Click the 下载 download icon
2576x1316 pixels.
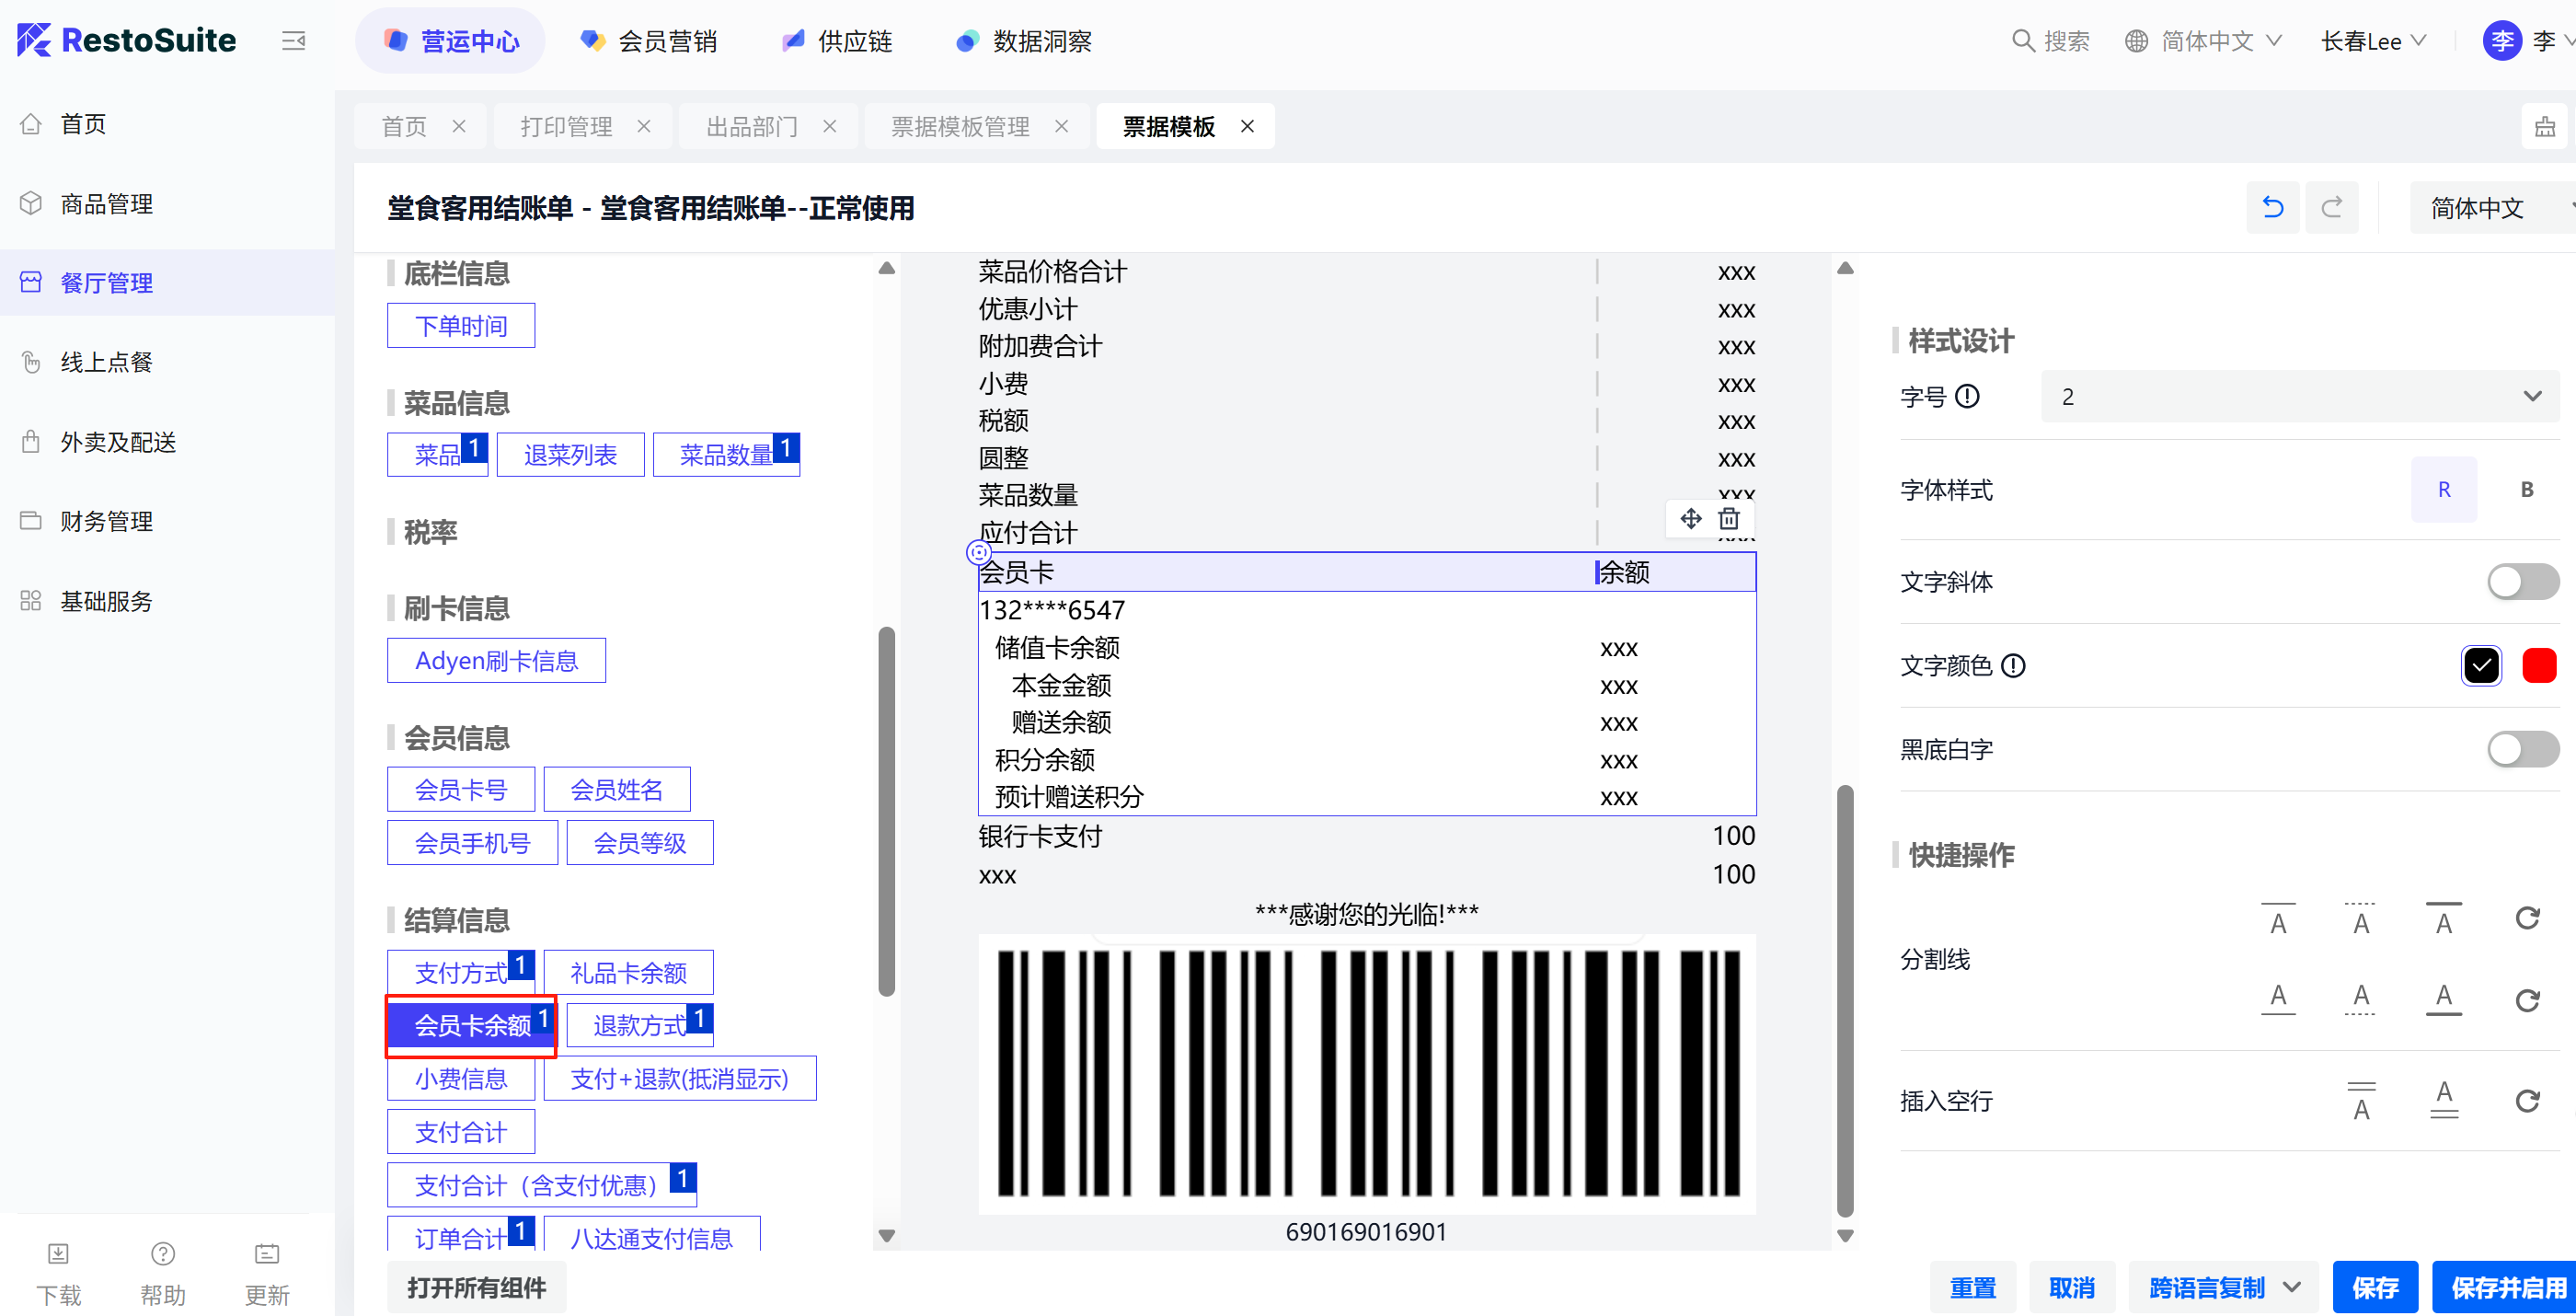[58, 1253]
